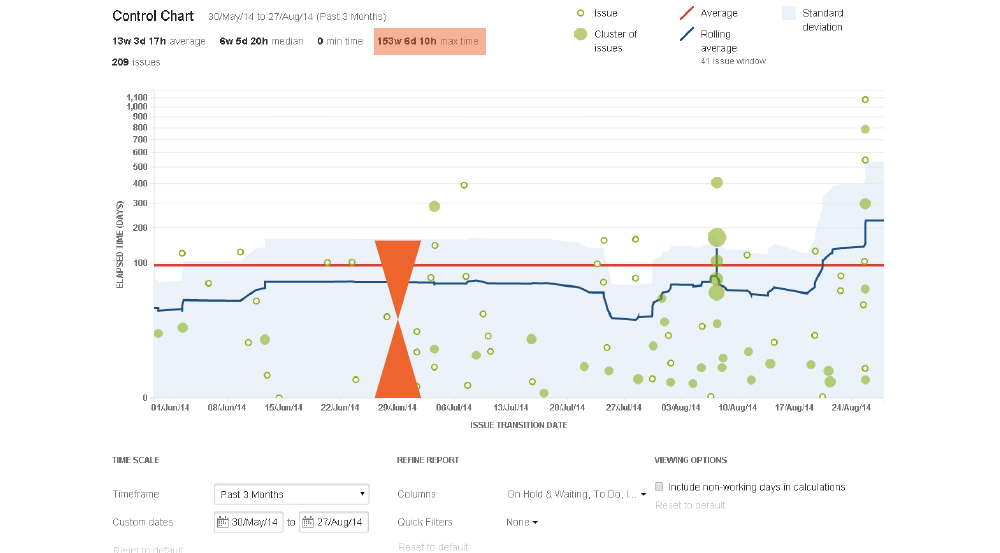
Task: Toggle 'Include non-working days in calculations' checkbox
Action: 659,487
